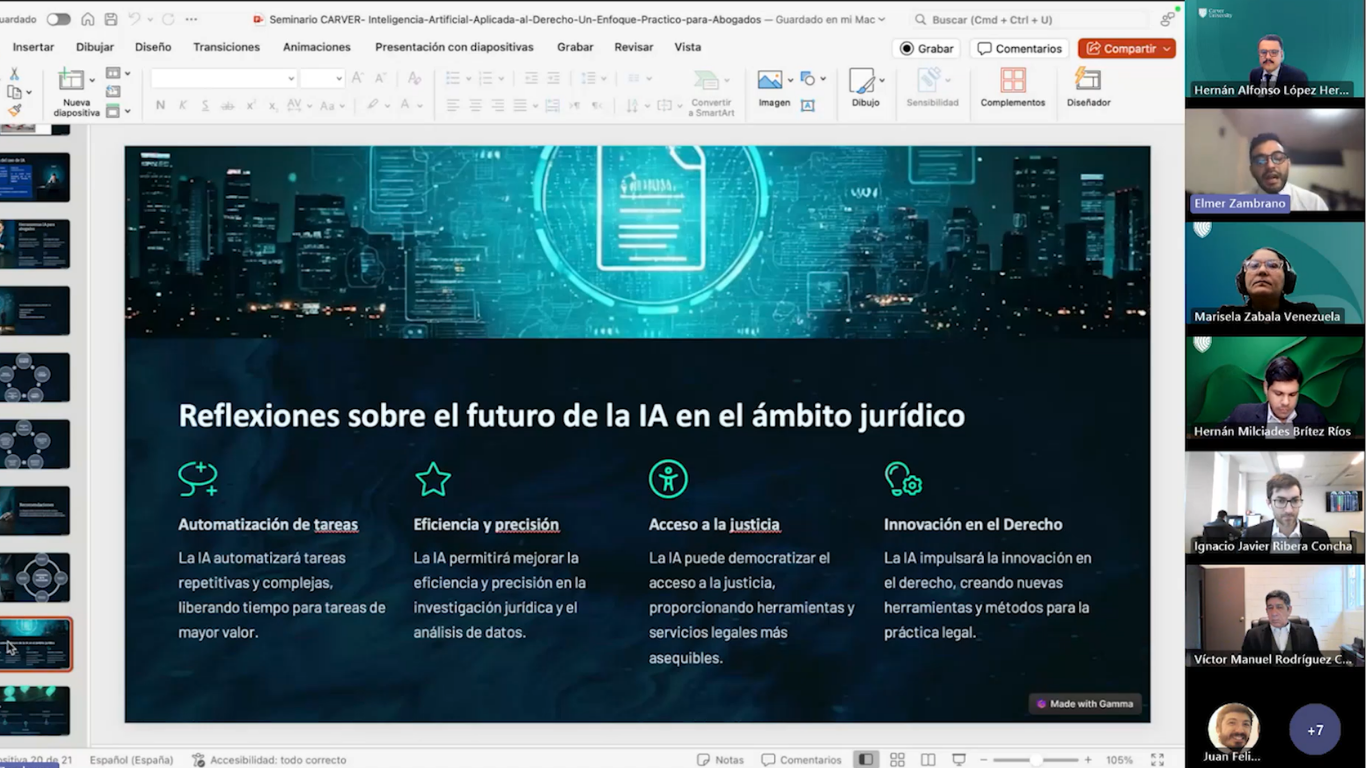The height and width of the screenshot is (768, 1366).
Task: Click the Buscar search field
Action: point(1030,19)
